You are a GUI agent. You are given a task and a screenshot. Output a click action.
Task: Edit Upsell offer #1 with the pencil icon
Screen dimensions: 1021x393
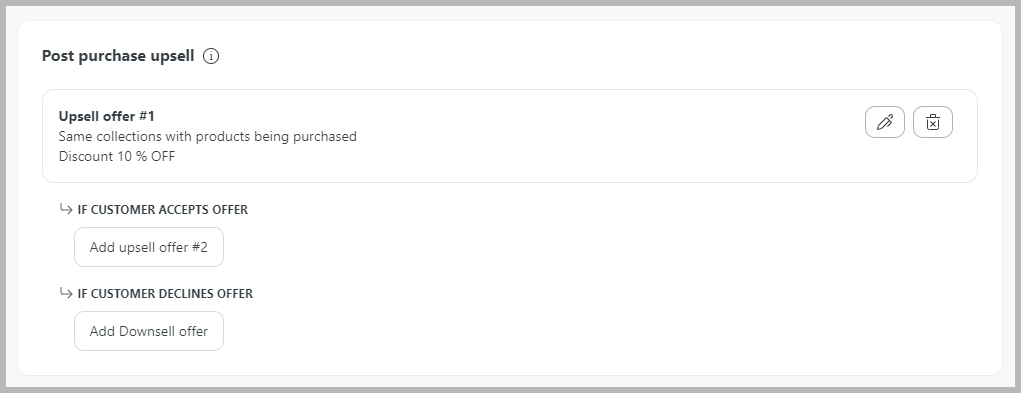click(x=884, y=122)
